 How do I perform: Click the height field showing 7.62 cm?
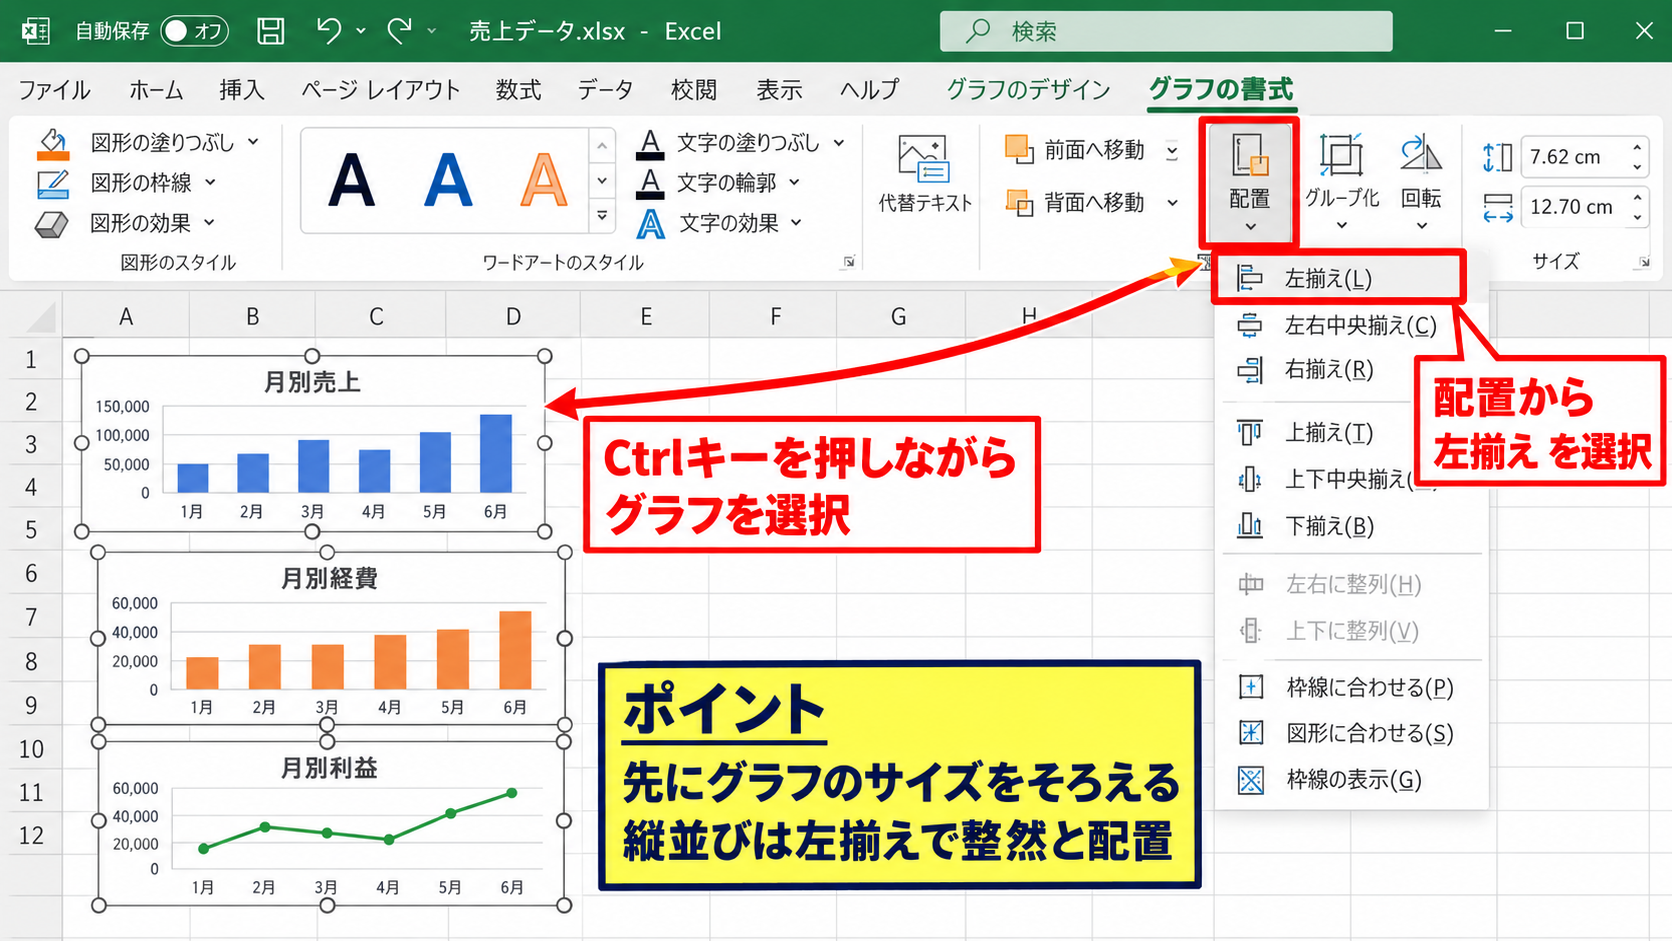1574,157
